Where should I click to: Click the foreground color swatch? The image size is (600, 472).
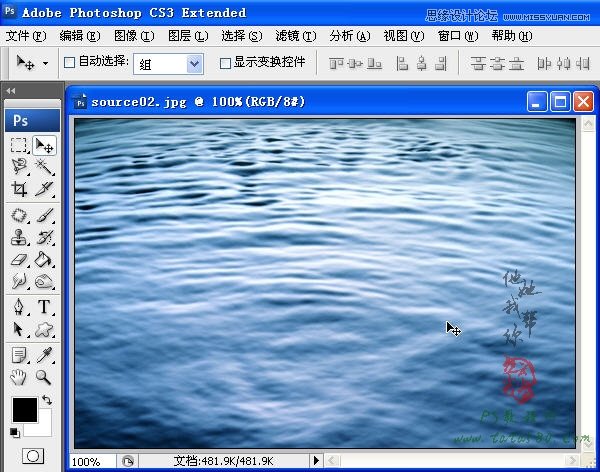pyautogui.click(x=23, y=408)
